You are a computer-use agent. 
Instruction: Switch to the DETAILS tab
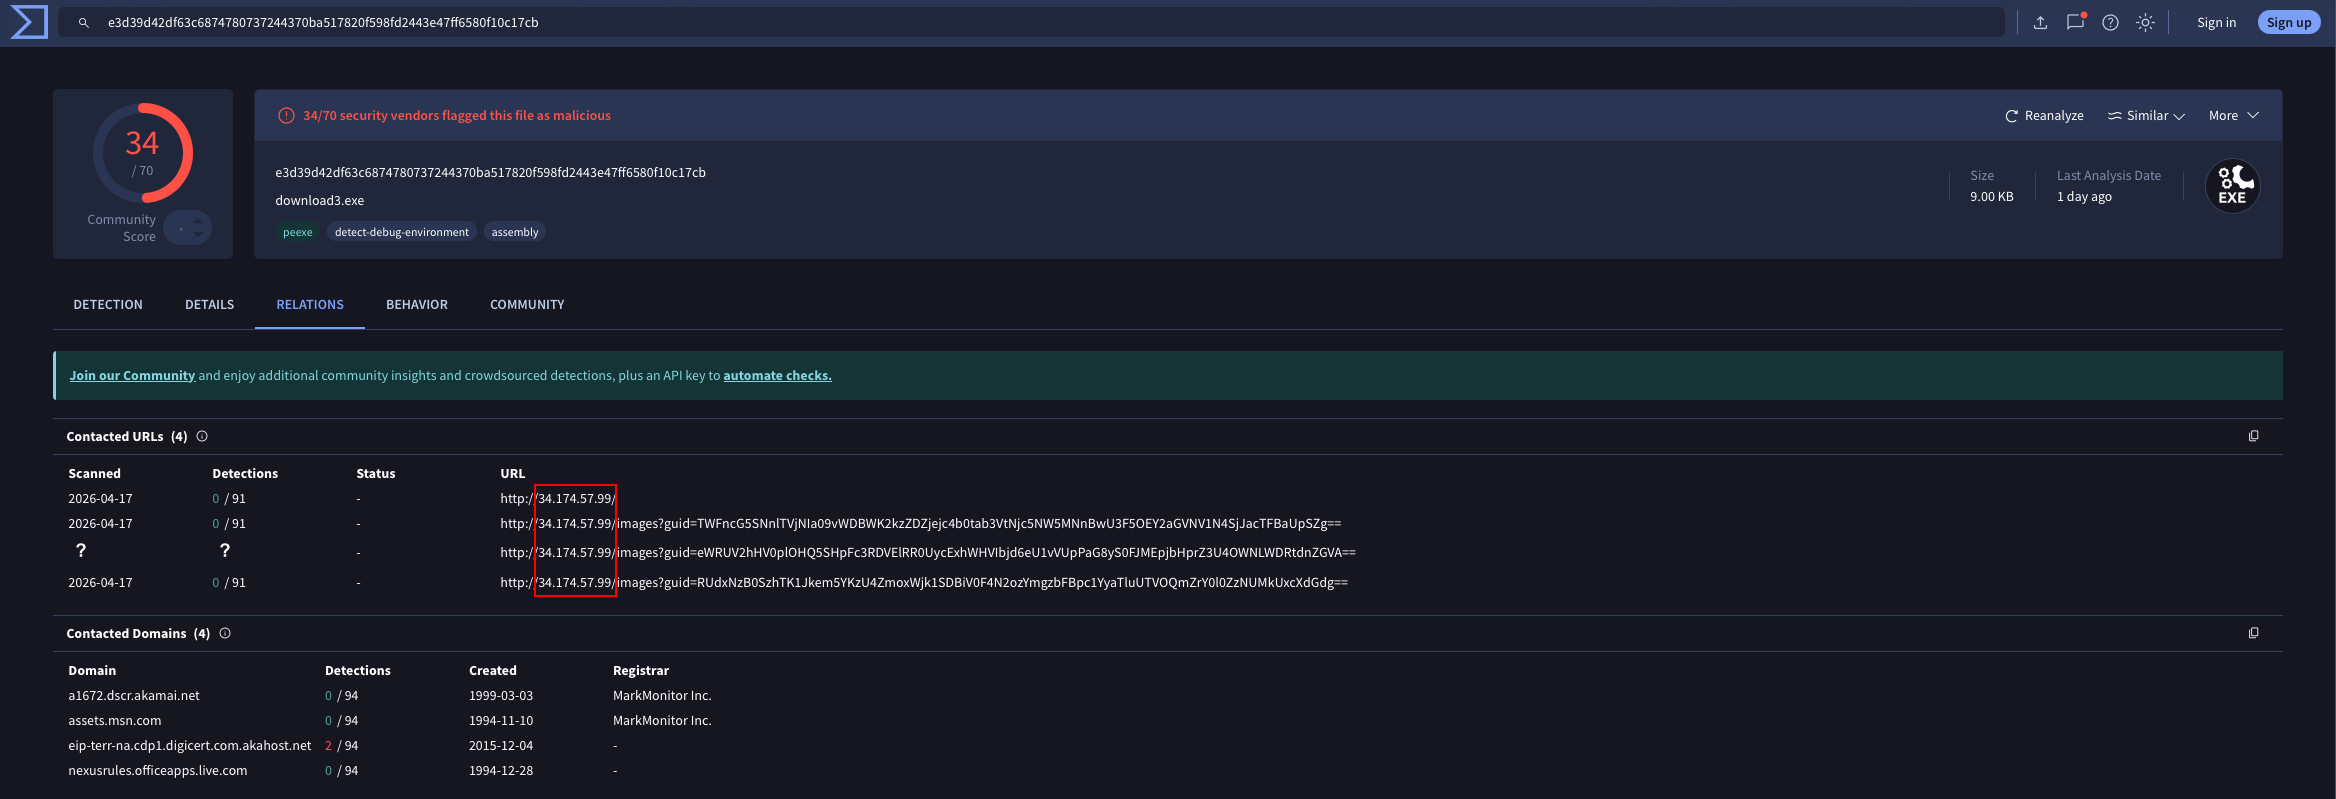pyautogui.click(x=209, y=305)
